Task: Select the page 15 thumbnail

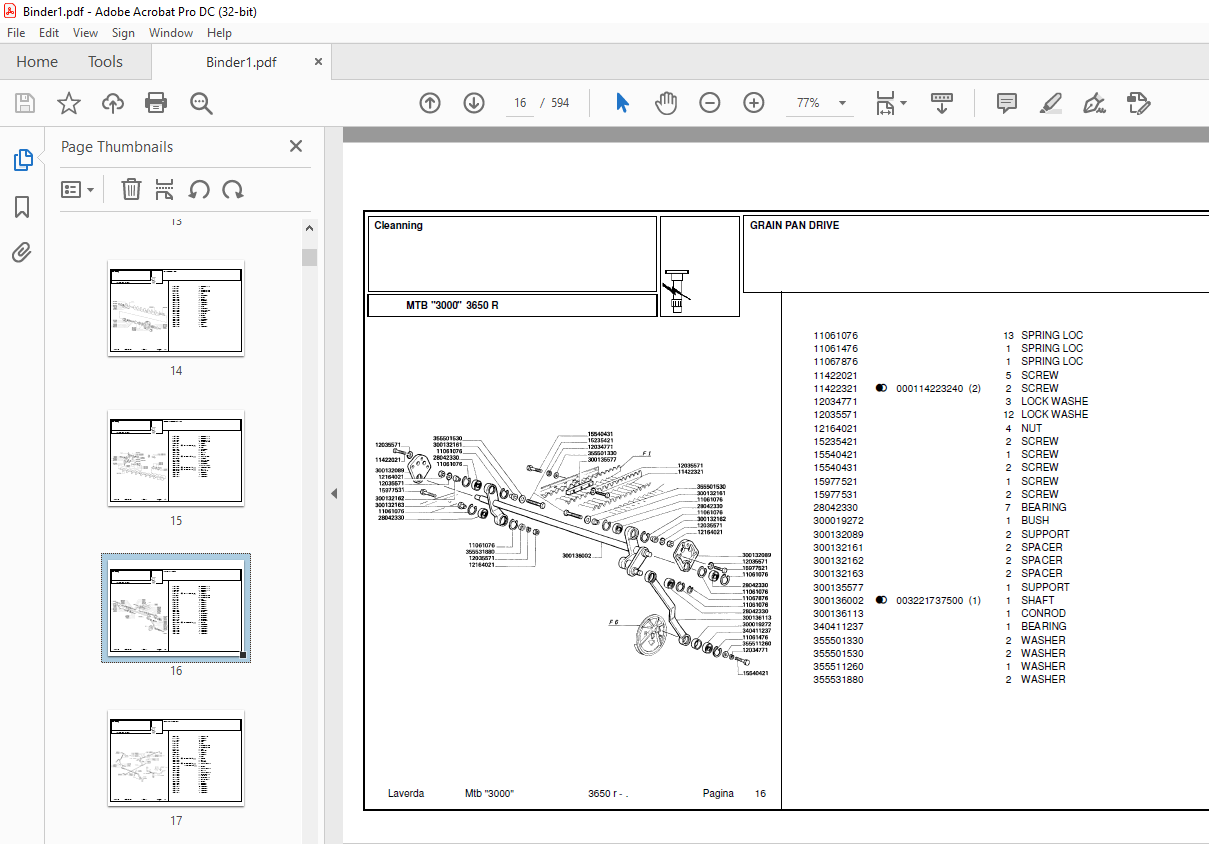Action: pyautogui.click(x=176, y=458)
